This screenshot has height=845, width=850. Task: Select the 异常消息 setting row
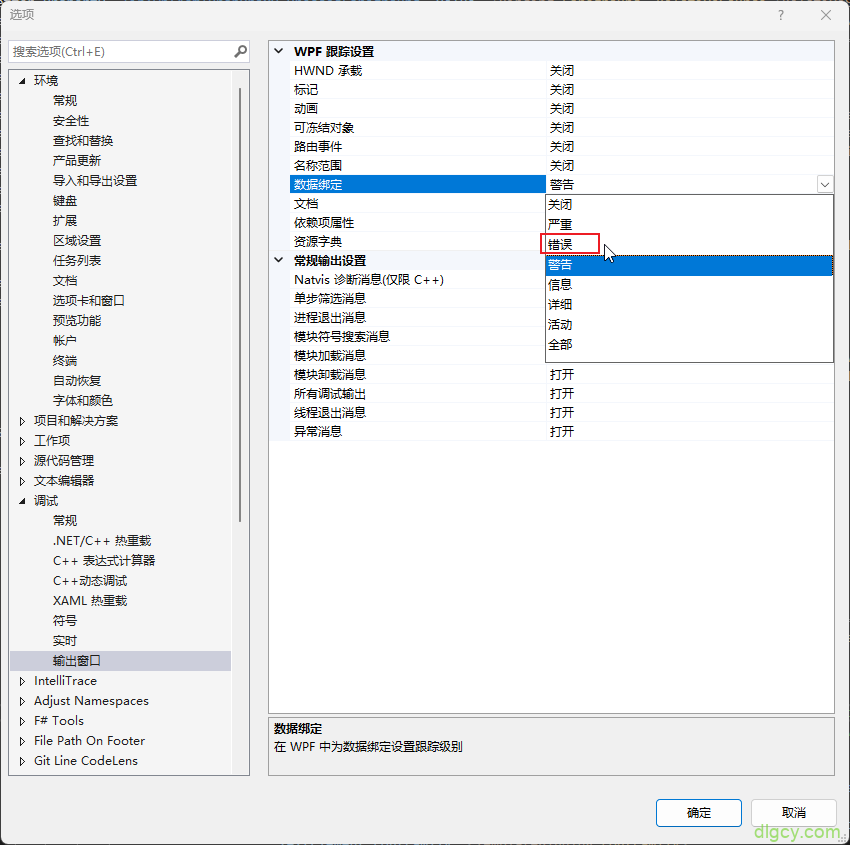coord(318,431)
